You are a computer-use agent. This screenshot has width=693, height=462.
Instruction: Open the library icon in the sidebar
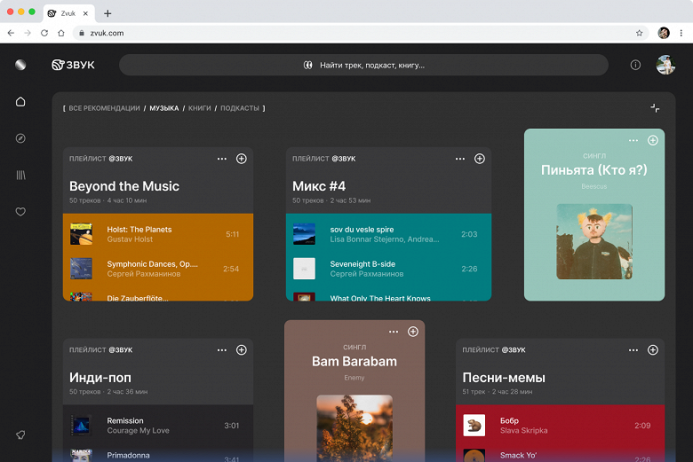point(21,175)
